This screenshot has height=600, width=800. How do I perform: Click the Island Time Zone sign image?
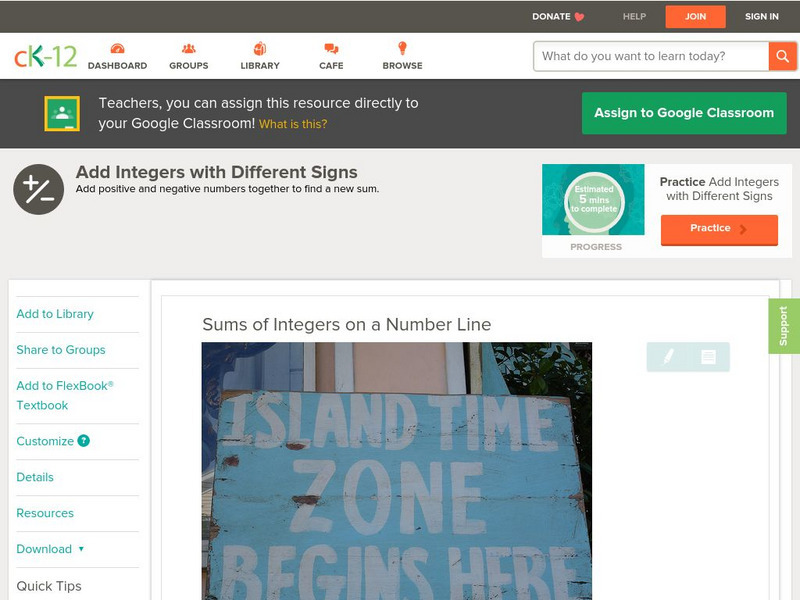click(397, 471)
